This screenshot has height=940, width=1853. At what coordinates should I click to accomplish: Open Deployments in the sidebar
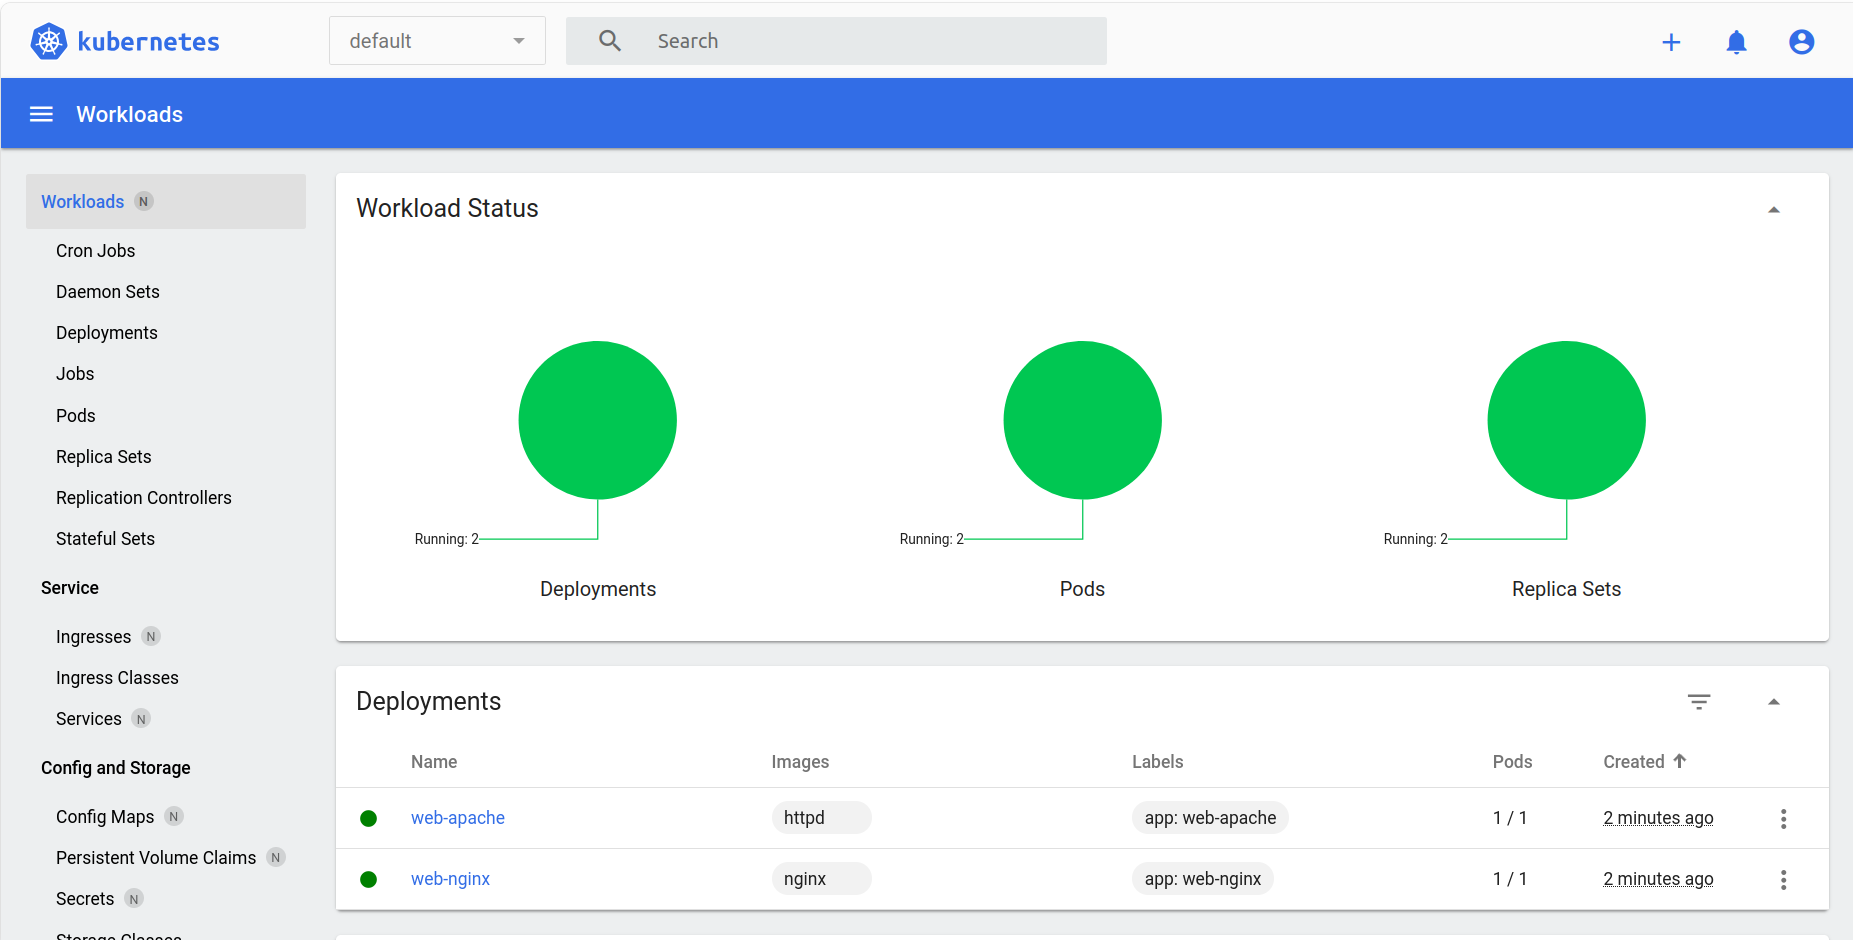pyautogui.click(x=107, y=333)
